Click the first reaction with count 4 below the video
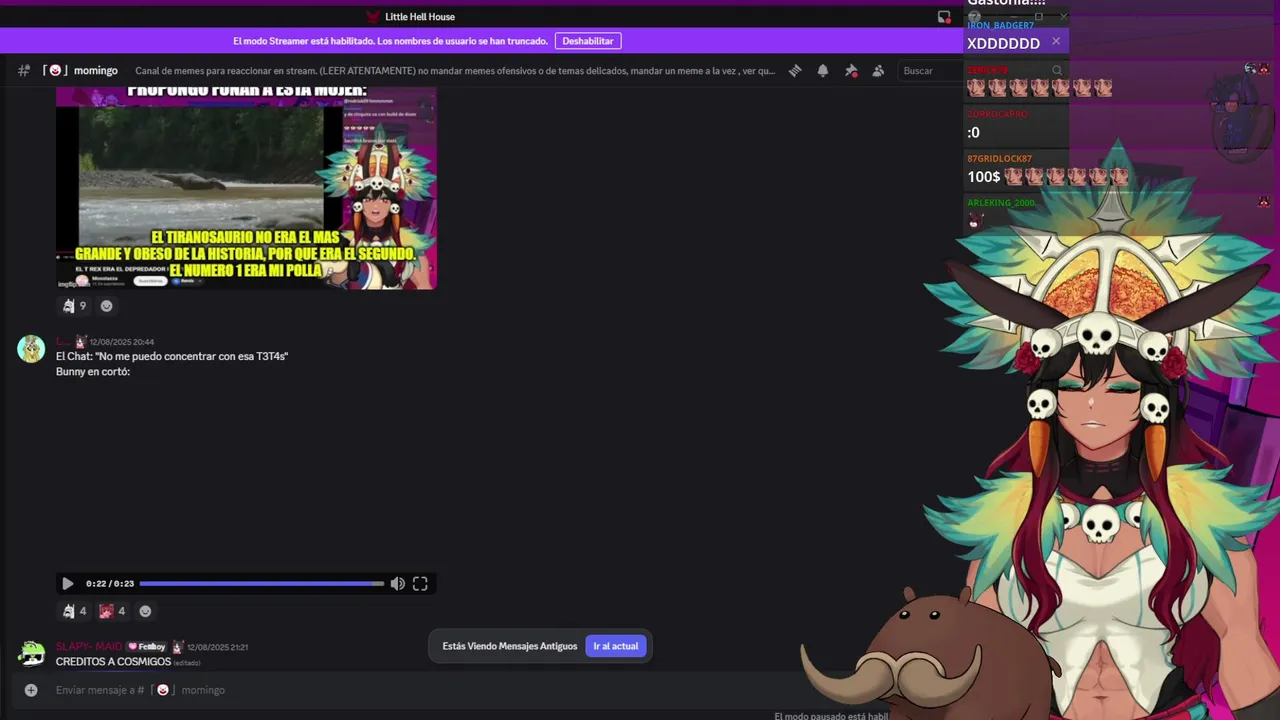1280x720 pixels. pyautogui.click(x=75, y=611)
